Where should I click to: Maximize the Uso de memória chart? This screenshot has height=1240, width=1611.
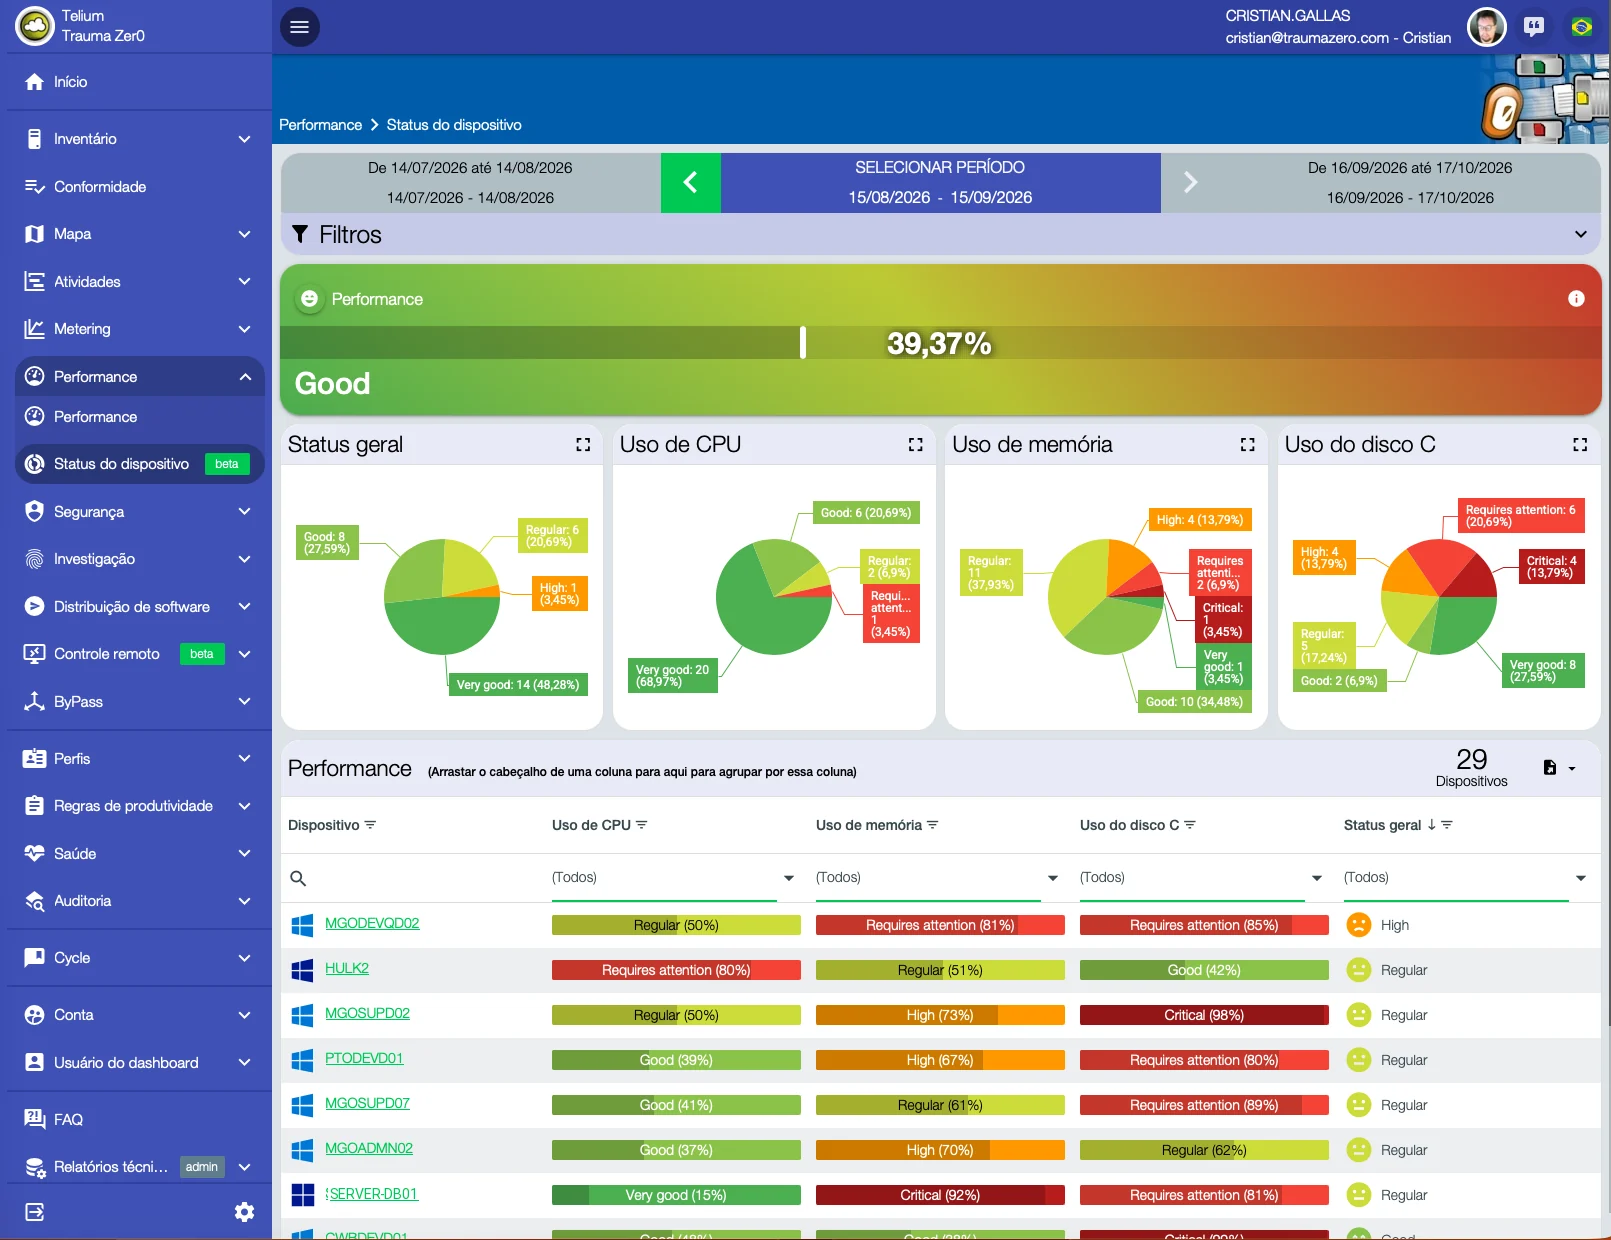click(x=1247, y=444)
